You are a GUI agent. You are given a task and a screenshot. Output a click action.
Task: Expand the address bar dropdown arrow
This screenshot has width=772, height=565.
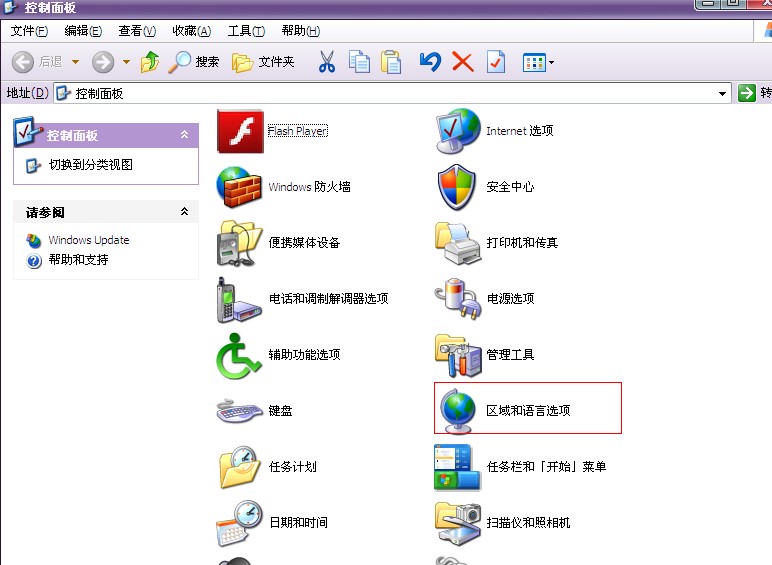723,93
